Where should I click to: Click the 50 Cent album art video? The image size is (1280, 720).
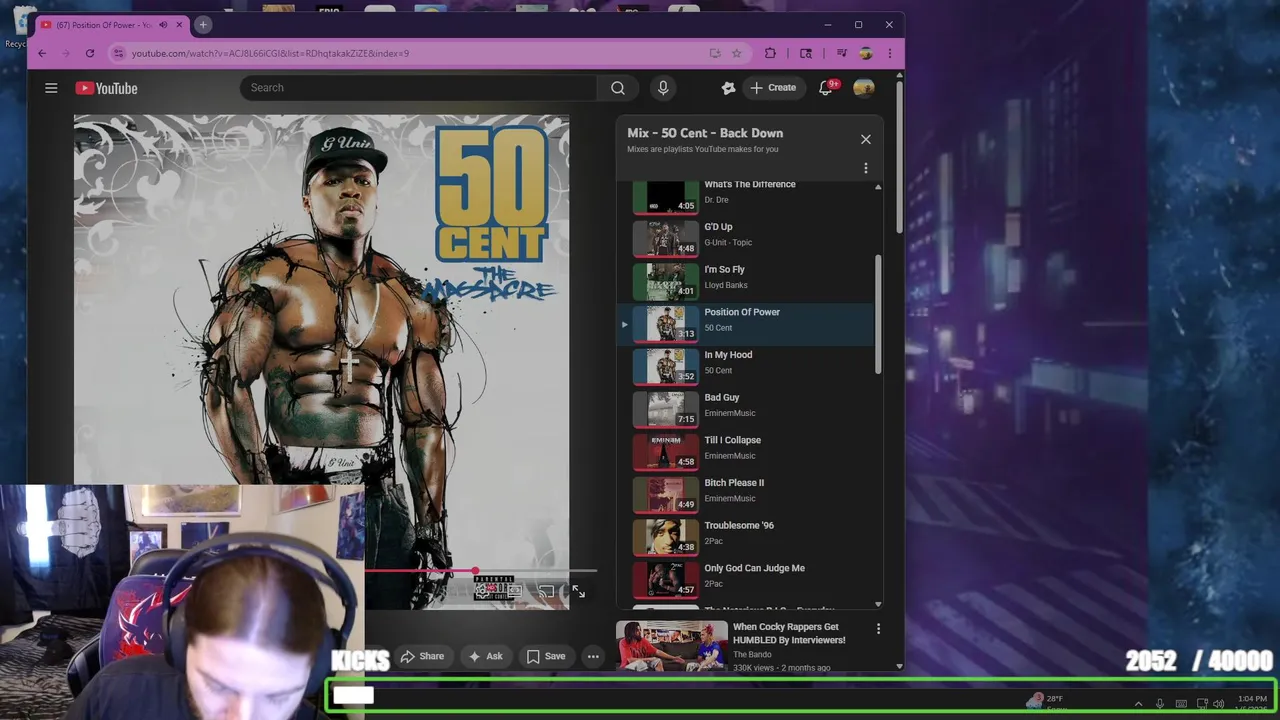(321, 362)
